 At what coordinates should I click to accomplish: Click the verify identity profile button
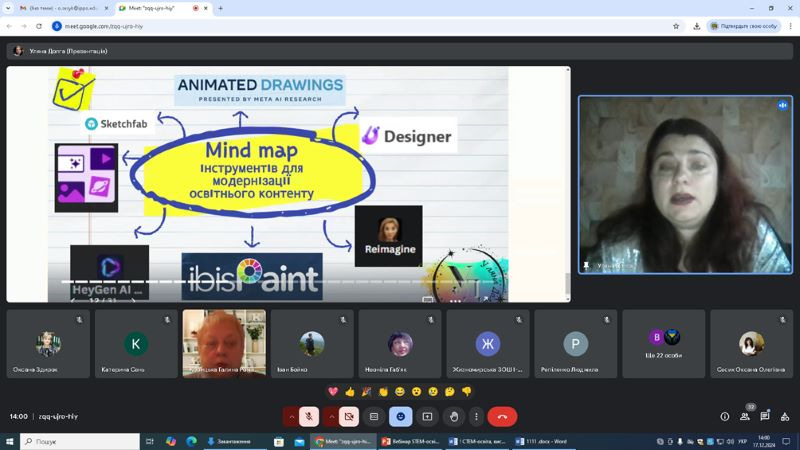[x=744, y=26]
